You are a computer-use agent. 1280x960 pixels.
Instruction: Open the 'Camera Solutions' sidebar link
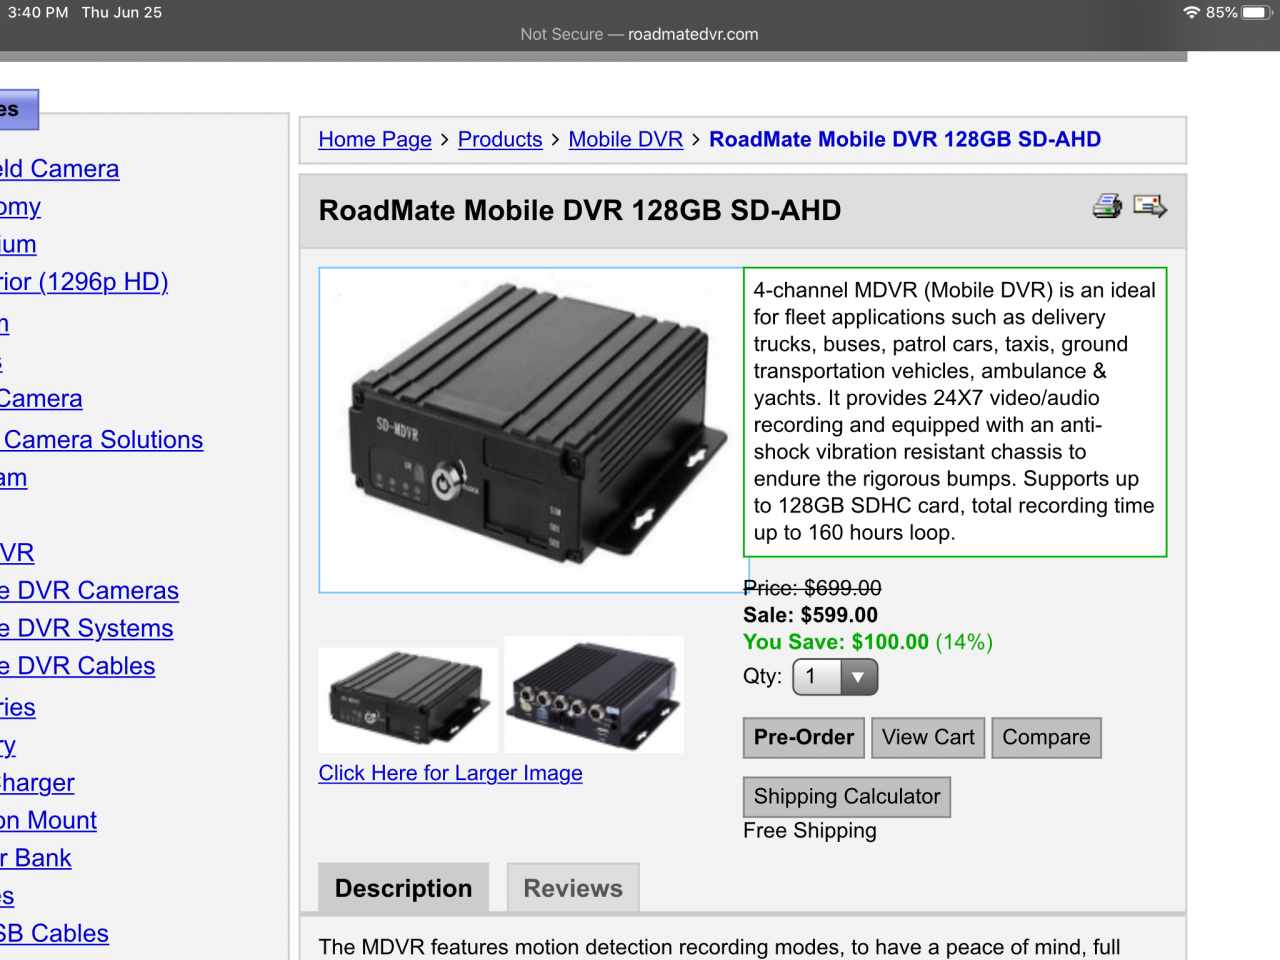coord(102,440)
